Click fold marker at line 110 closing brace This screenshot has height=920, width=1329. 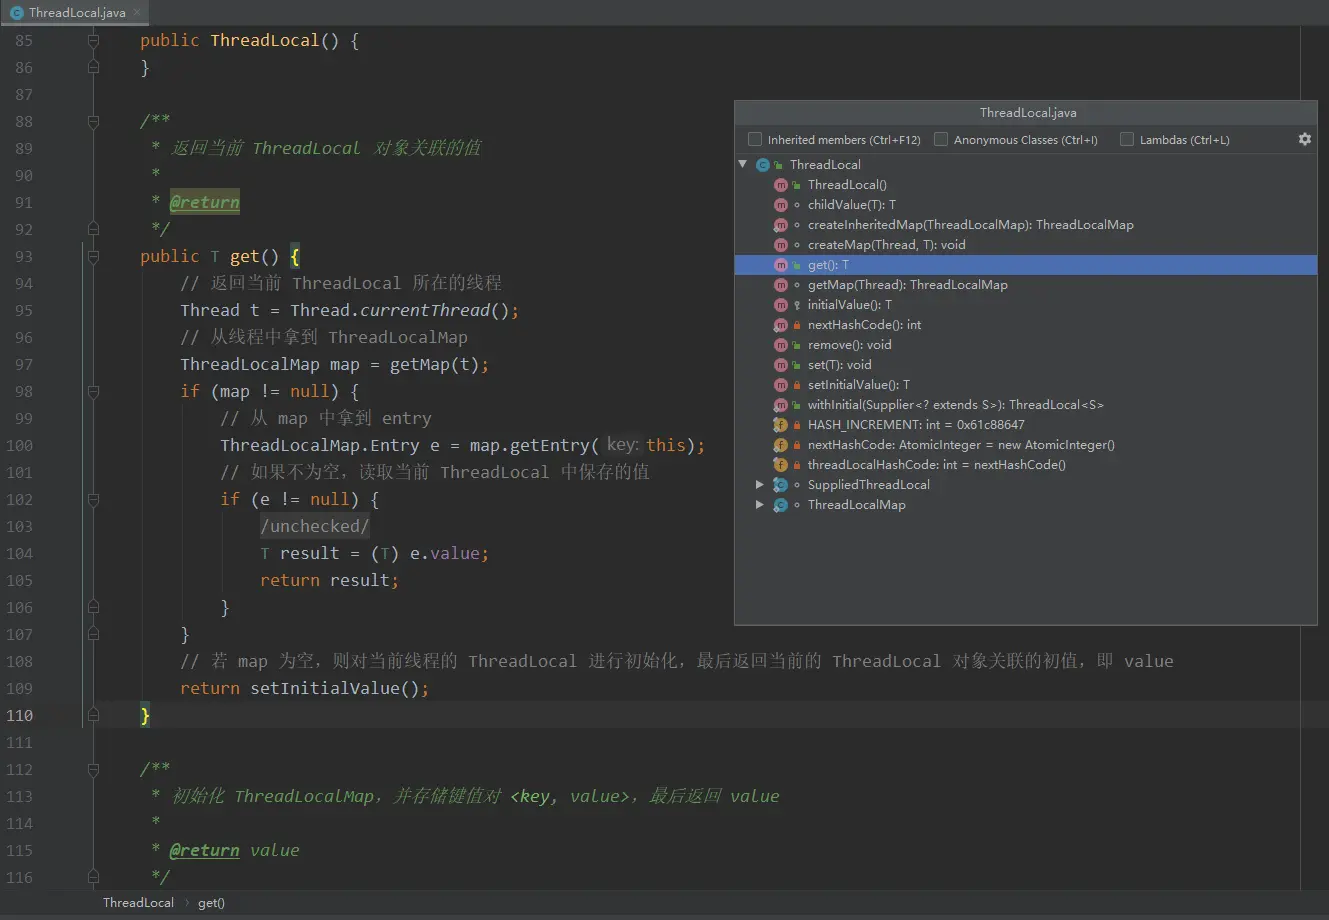[93, 715]
